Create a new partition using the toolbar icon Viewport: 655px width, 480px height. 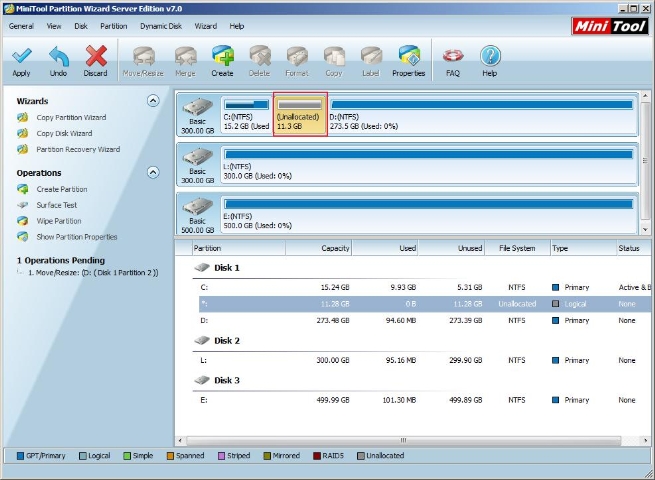(222, 61)
